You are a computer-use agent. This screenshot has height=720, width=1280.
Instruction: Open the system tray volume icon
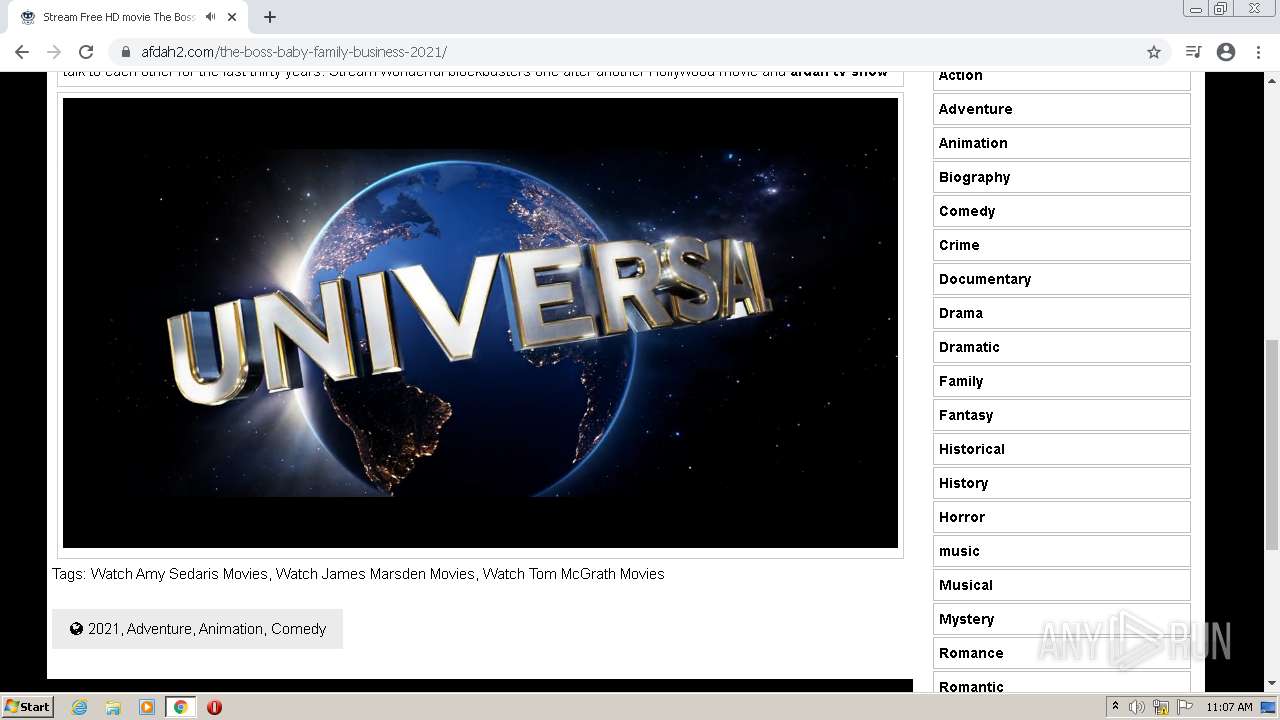click(1137, 707)
